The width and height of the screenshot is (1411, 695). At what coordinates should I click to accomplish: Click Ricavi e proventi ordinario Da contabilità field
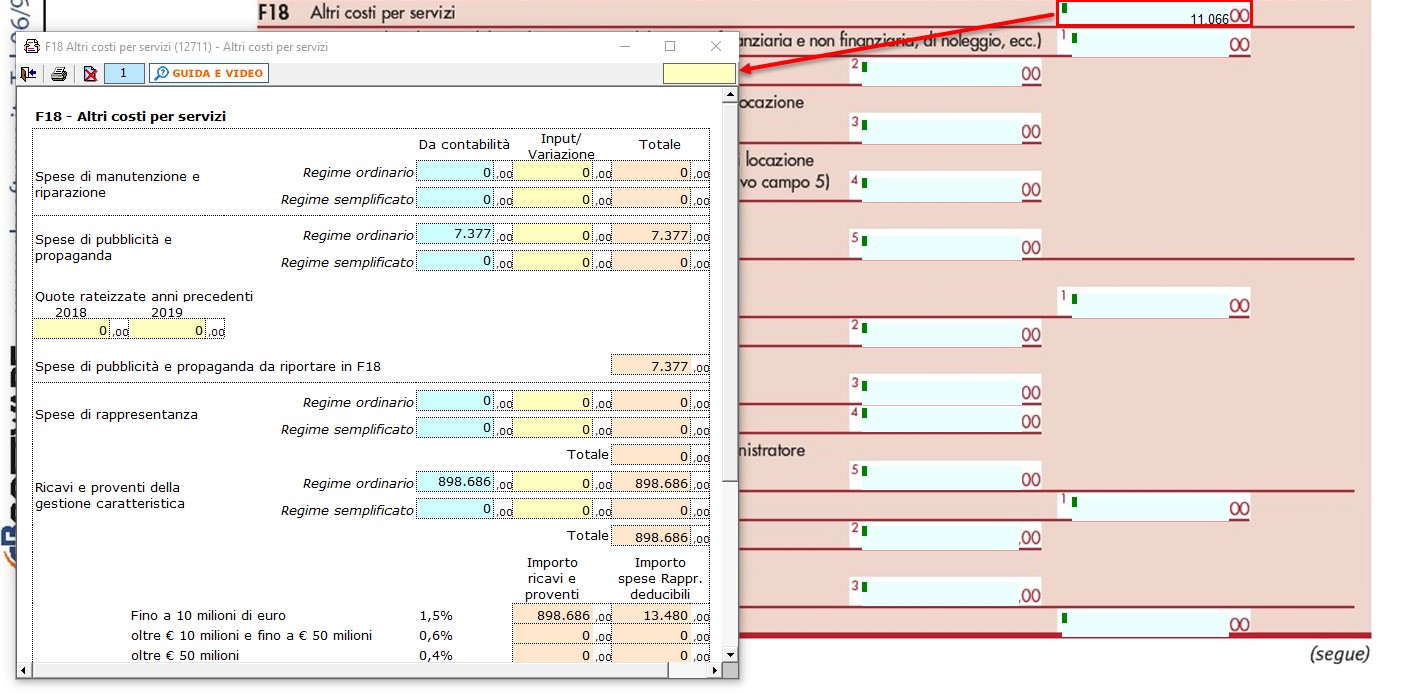[455, 482]
